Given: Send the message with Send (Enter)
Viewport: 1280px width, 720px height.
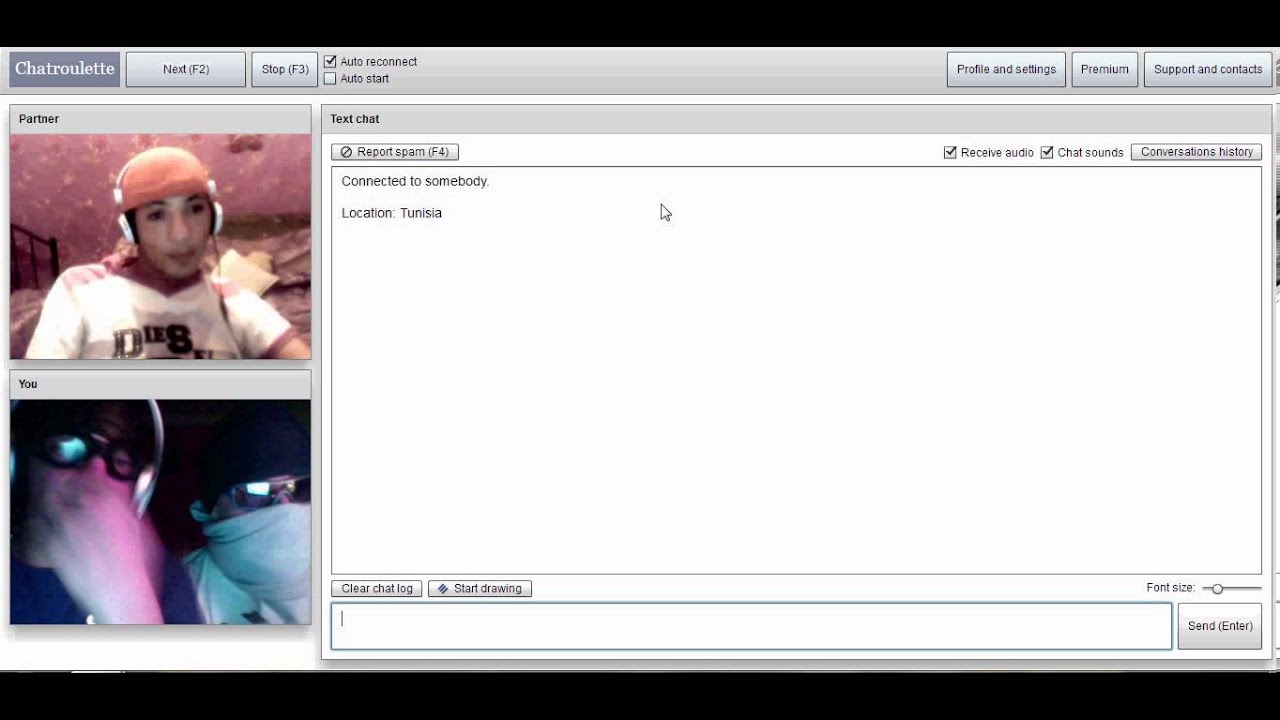Looking at the screenshot, I should pos(1220,626).
